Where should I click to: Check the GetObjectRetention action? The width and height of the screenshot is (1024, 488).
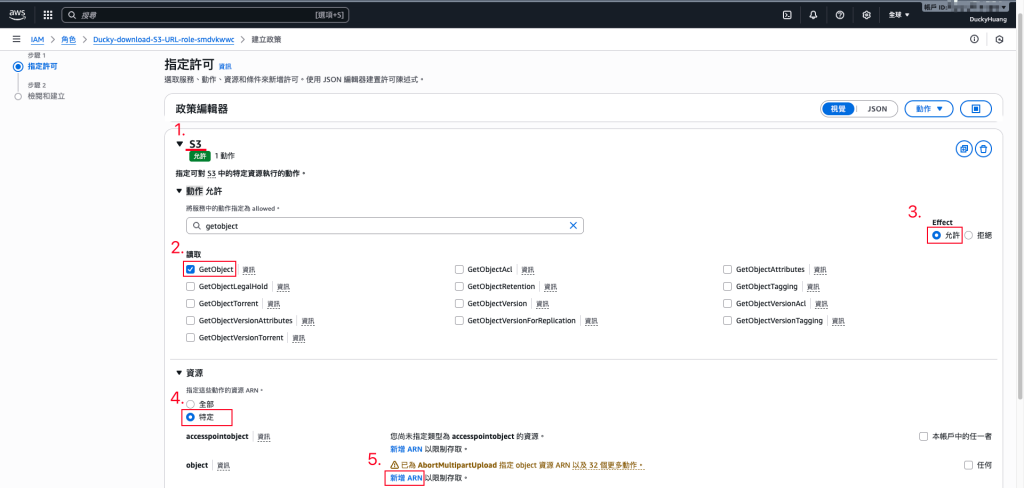click(459, 286)
